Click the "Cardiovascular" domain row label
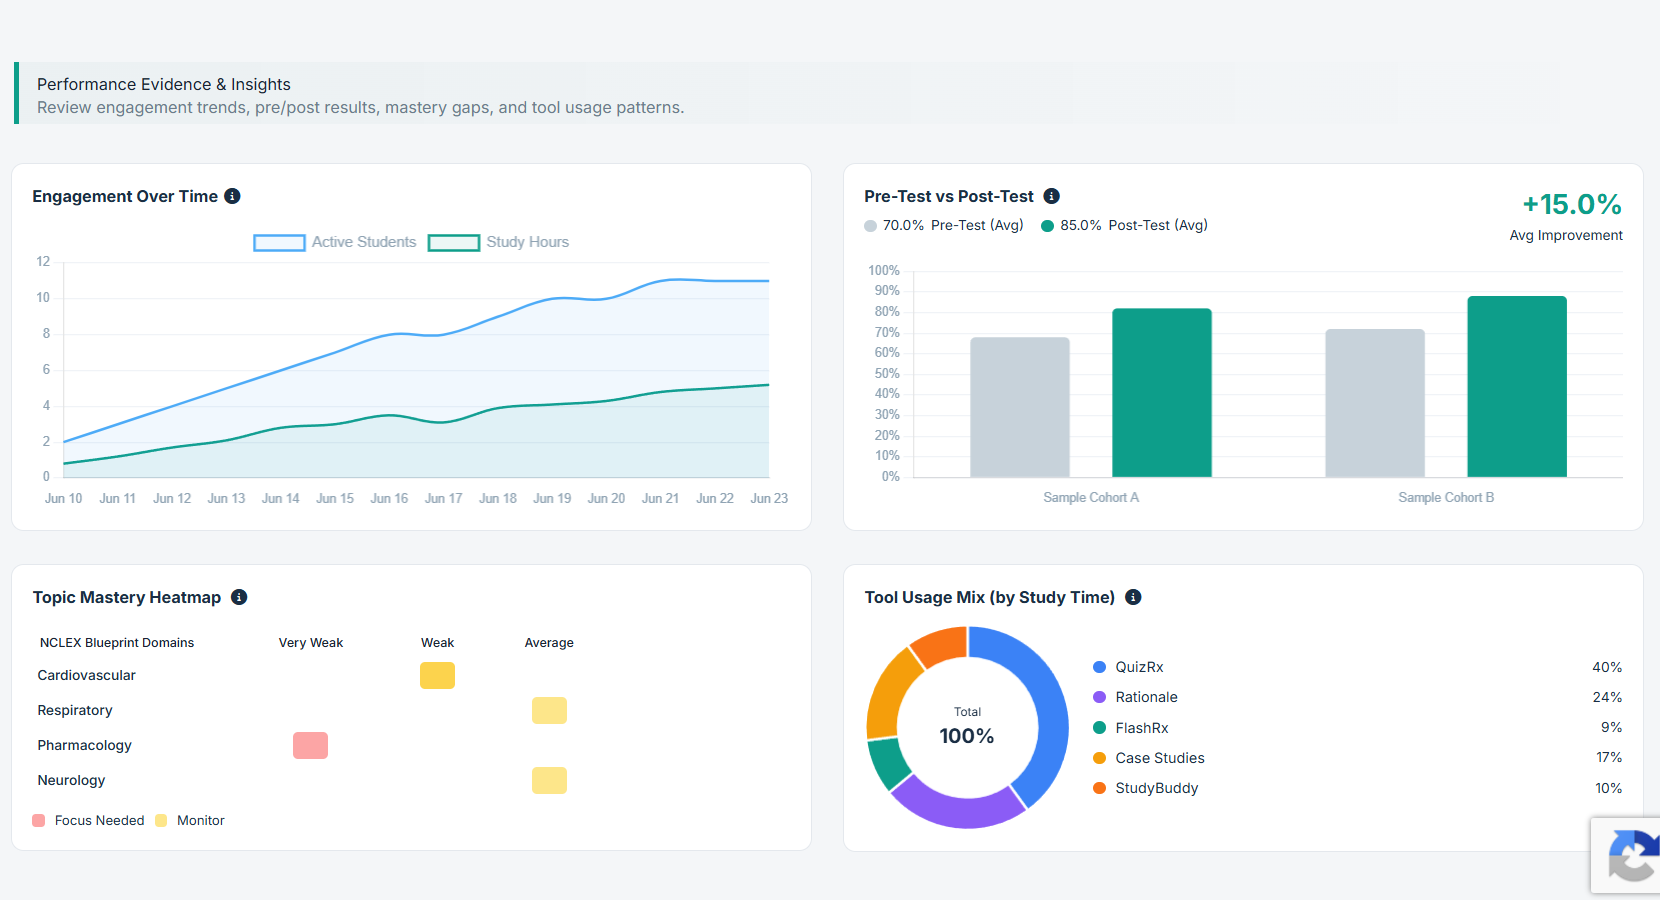The height and width of the screenshot is (900, 1660). 87,676
